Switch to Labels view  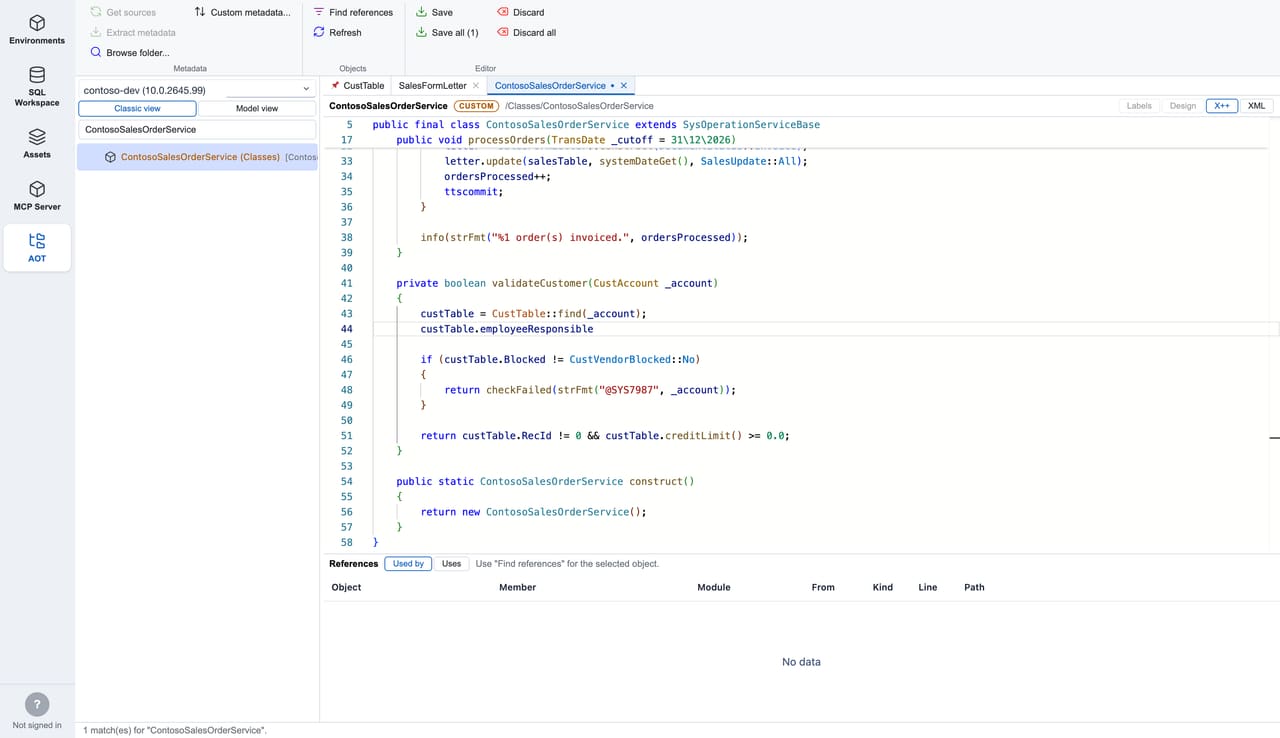coord(1139,105)
